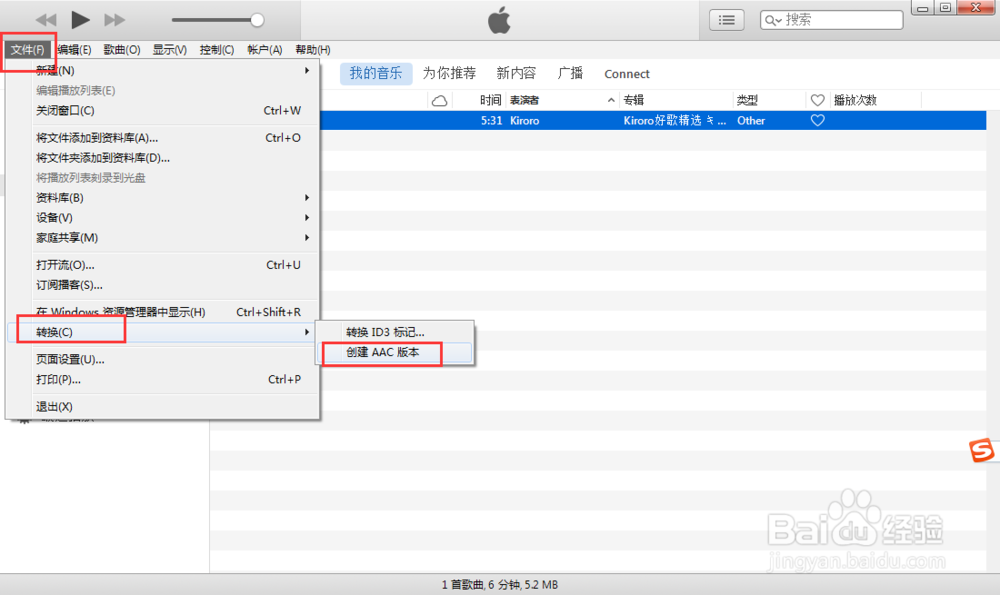Expand the 新建(N) submenu
This screenshot has height=595, width=1000.
pyautogui.click(x=163, y=70)
